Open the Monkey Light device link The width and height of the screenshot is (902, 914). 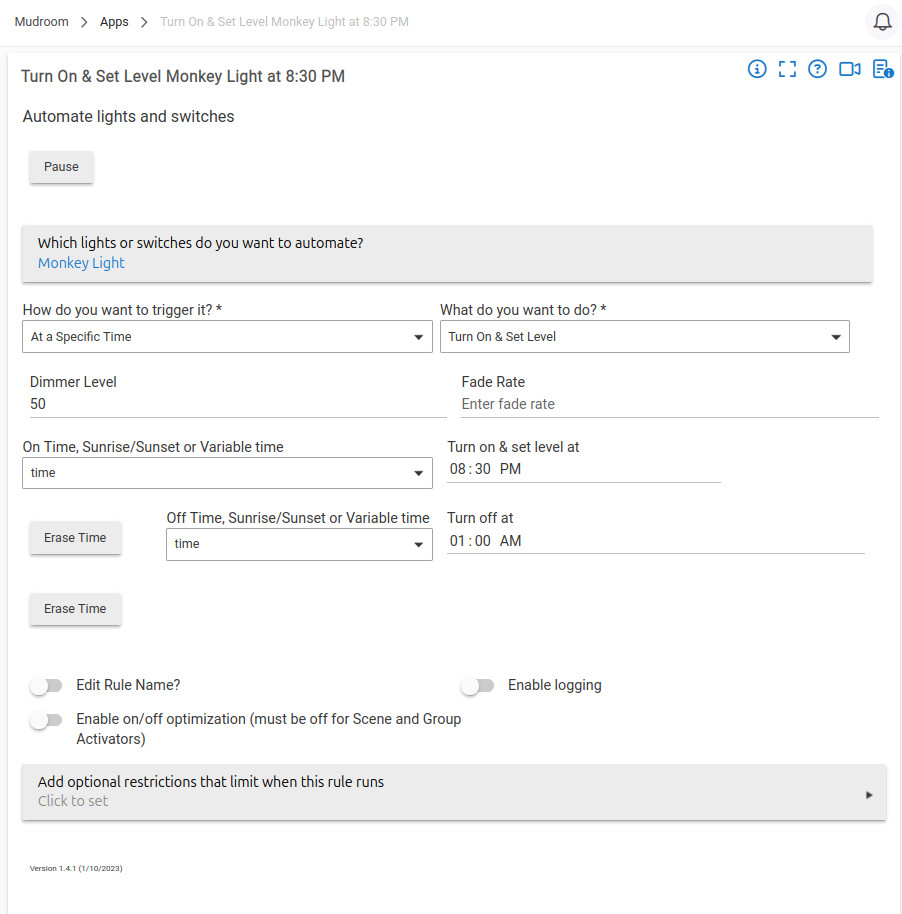tap(81, 263)
